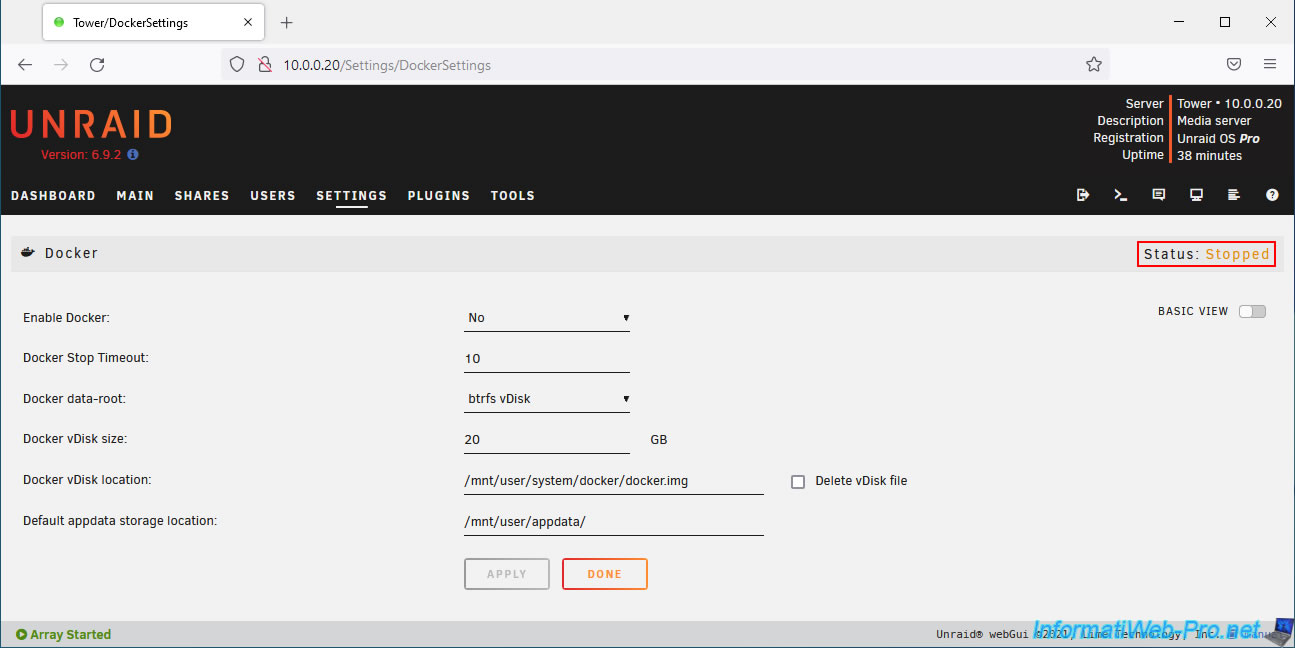
Task: Click the Apply button
Action: click(x=507, y=574)
